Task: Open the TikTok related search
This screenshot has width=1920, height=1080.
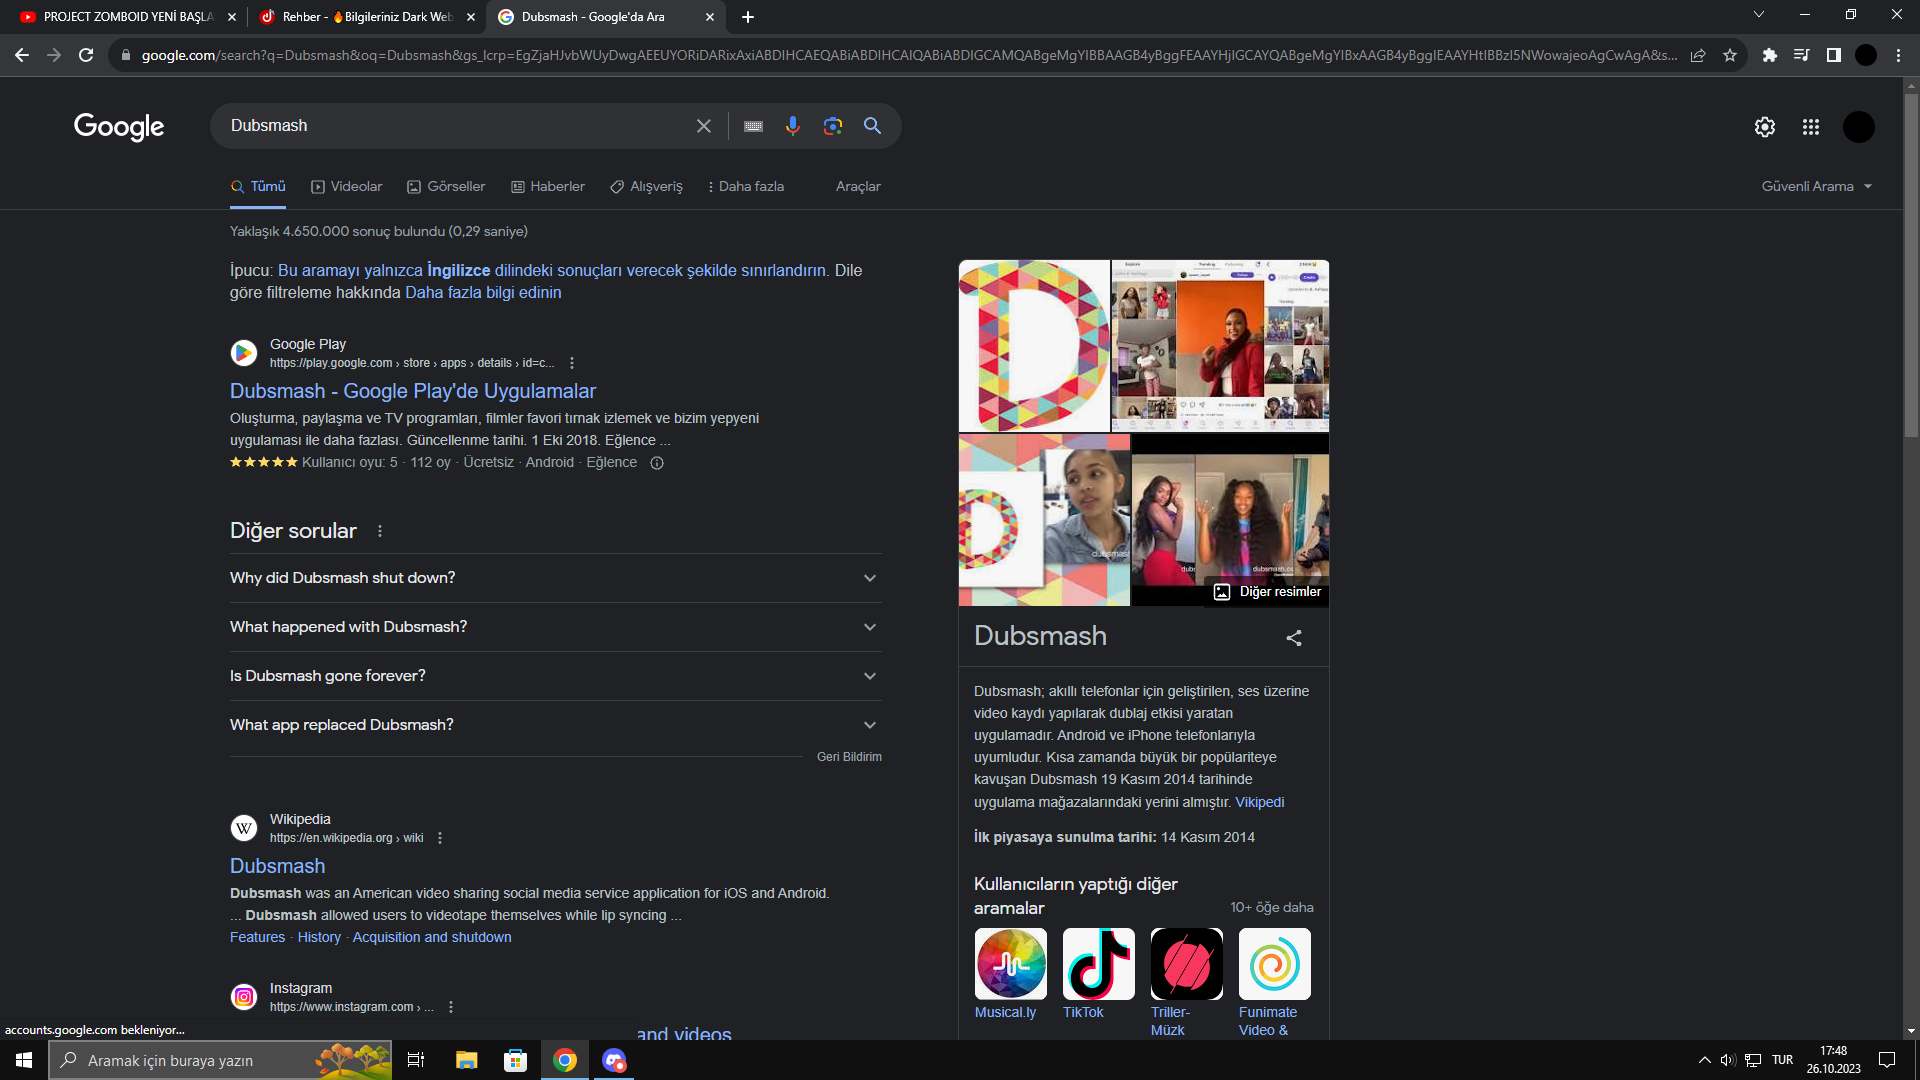Action: click(x=1098, y=975)
